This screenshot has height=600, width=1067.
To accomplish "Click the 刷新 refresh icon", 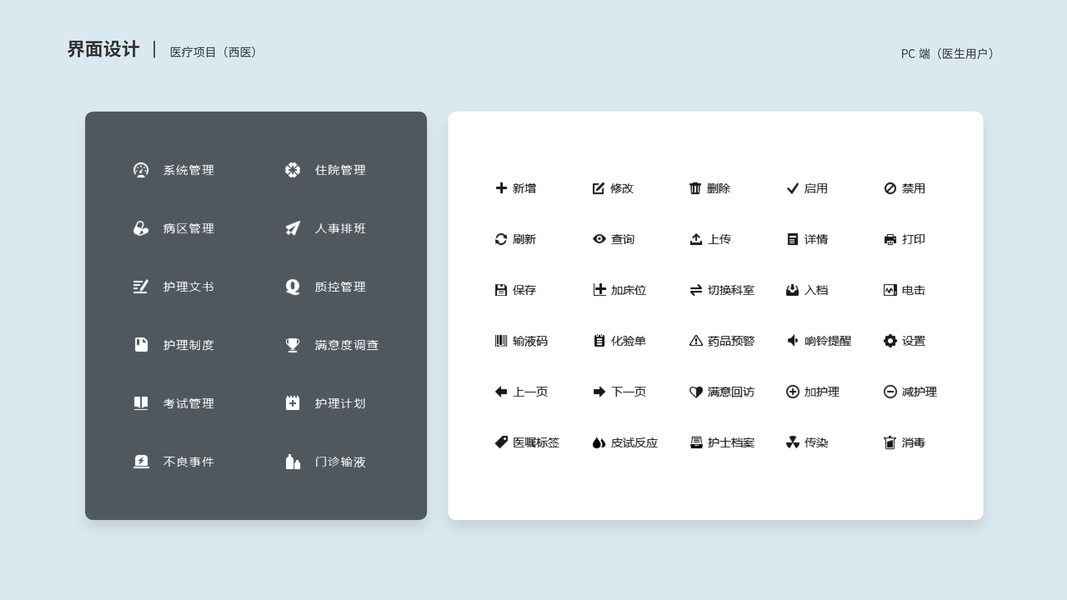I will tap(501, 239).
